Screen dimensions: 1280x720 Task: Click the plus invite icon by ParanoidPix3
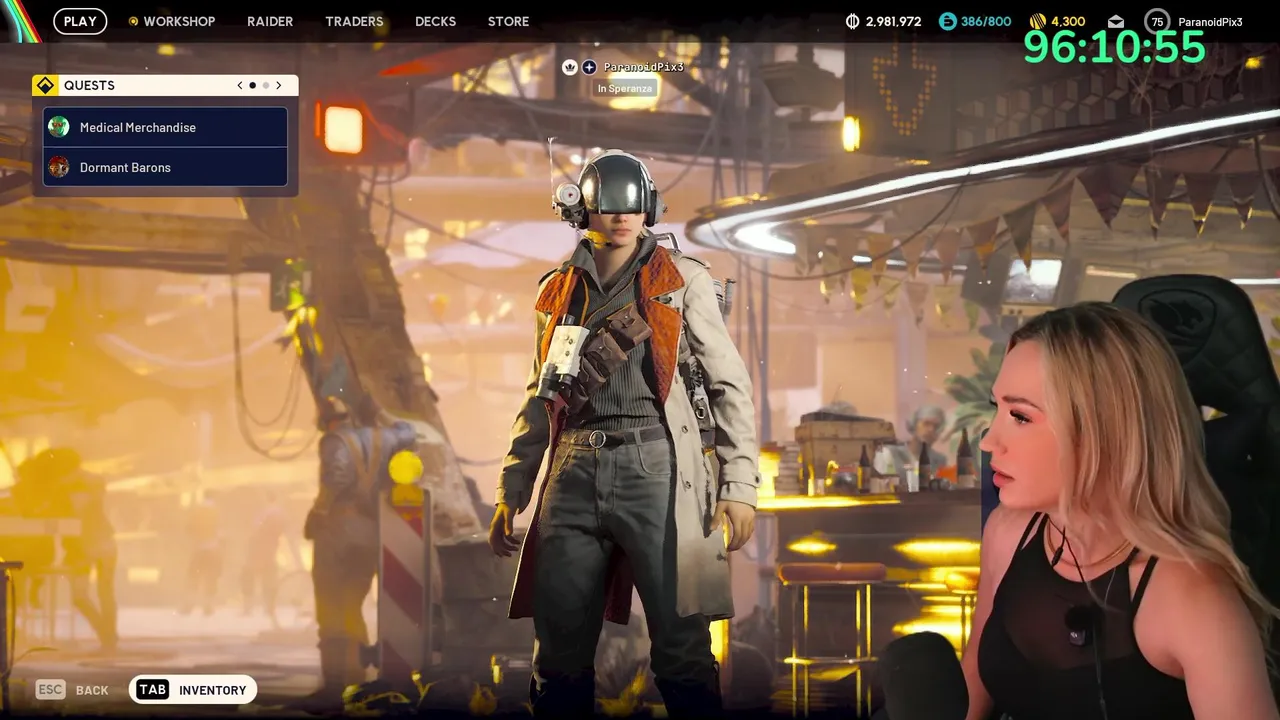[x=589, y=67]
